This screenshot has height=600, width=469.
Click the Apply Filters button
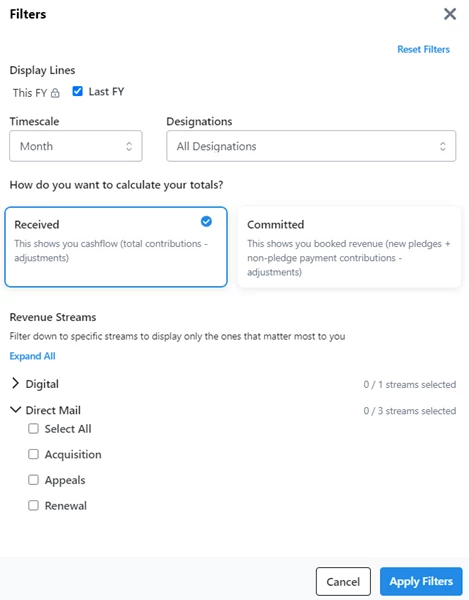[x=421, y=582]
